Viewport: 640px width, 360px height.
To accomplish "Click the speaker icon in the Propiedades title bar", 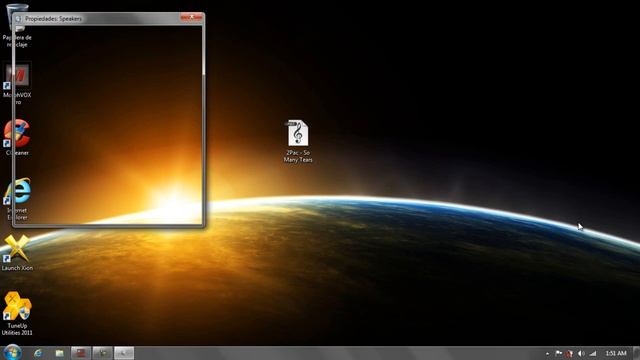I will [18, 19].
